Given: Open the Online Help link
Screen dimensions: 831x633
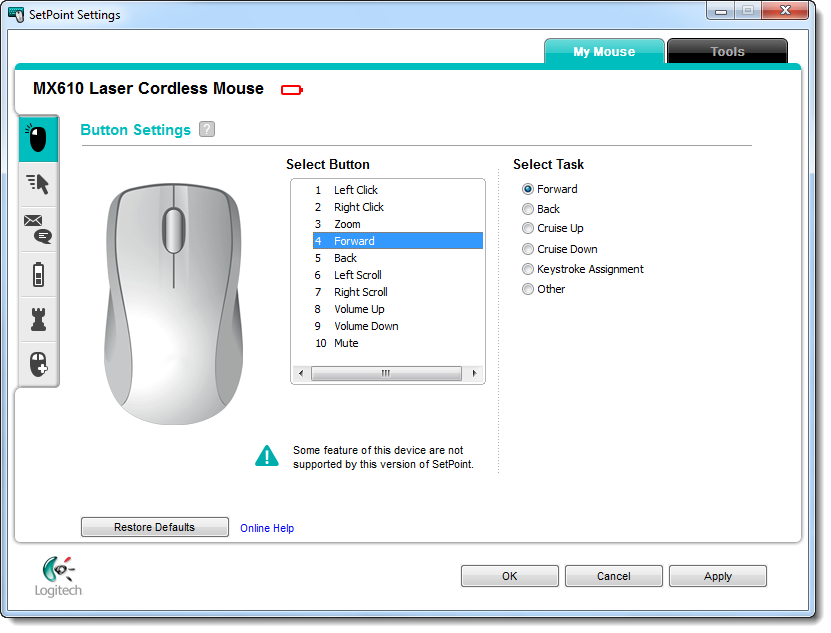Looking at the screenshot, I should pos(267,529).
